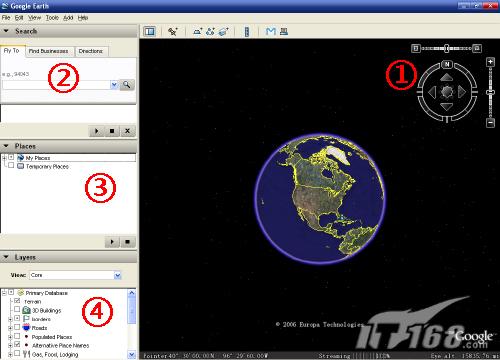Click the My Places globe icon
The width and height of the screenshot is (500, 360).
[21, 158]
